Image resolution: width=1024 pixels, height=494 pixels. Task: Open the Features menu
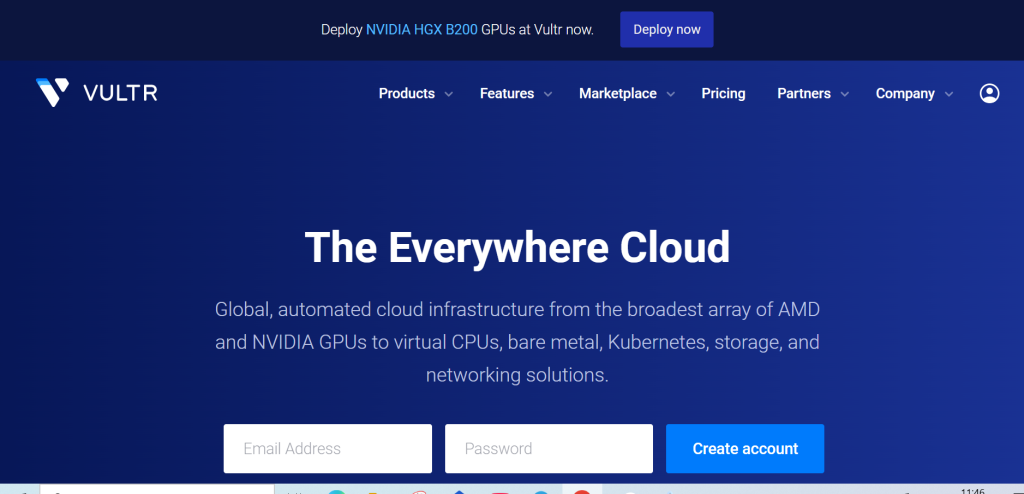[x=507, y=93]
